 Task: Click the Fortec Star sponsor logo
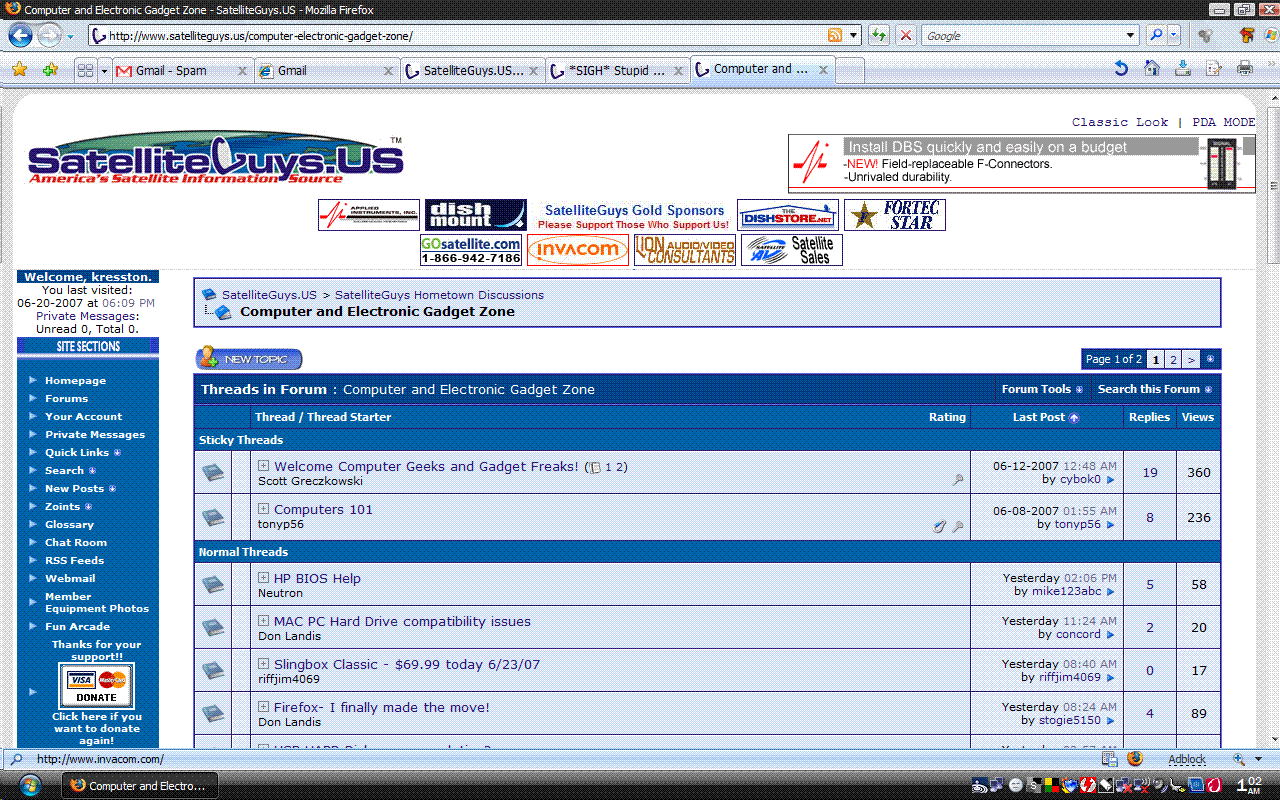tap(894, 215)
